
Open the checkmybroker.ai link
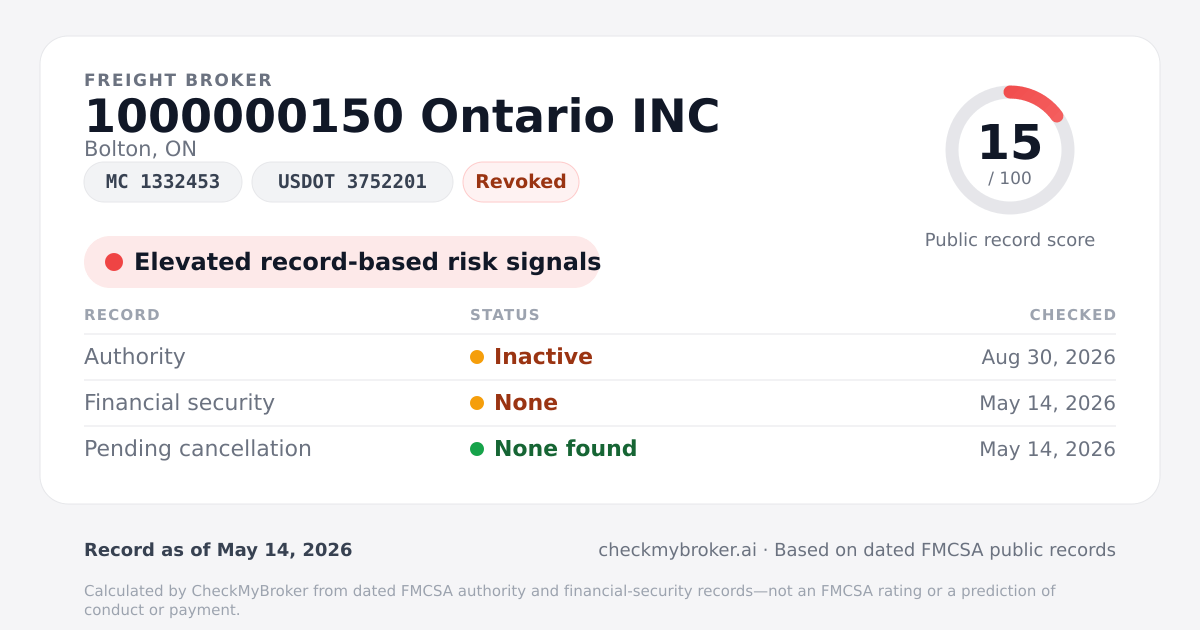pos(677,550)
